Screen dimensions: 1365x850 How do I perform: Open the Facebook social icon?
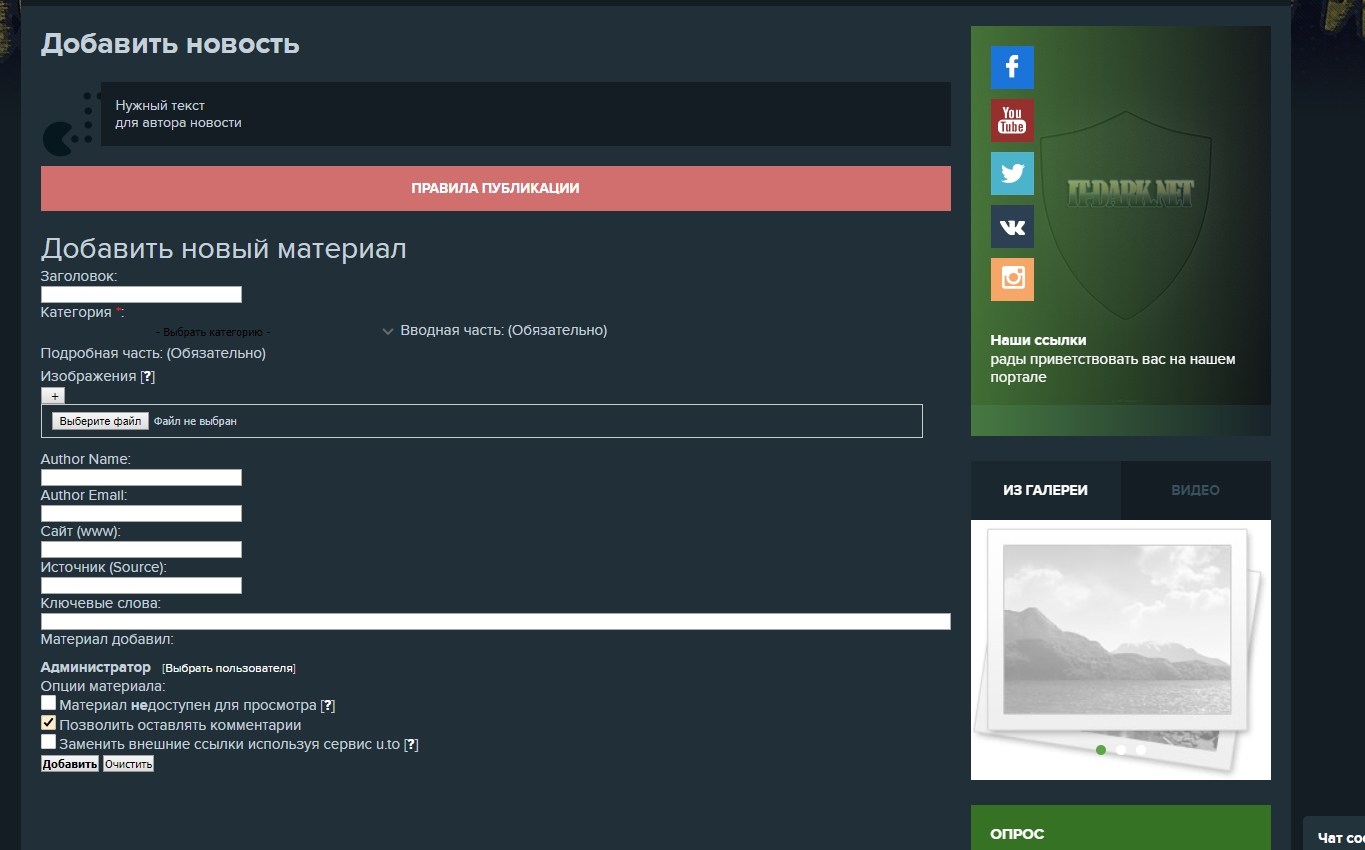[1012, 68]
